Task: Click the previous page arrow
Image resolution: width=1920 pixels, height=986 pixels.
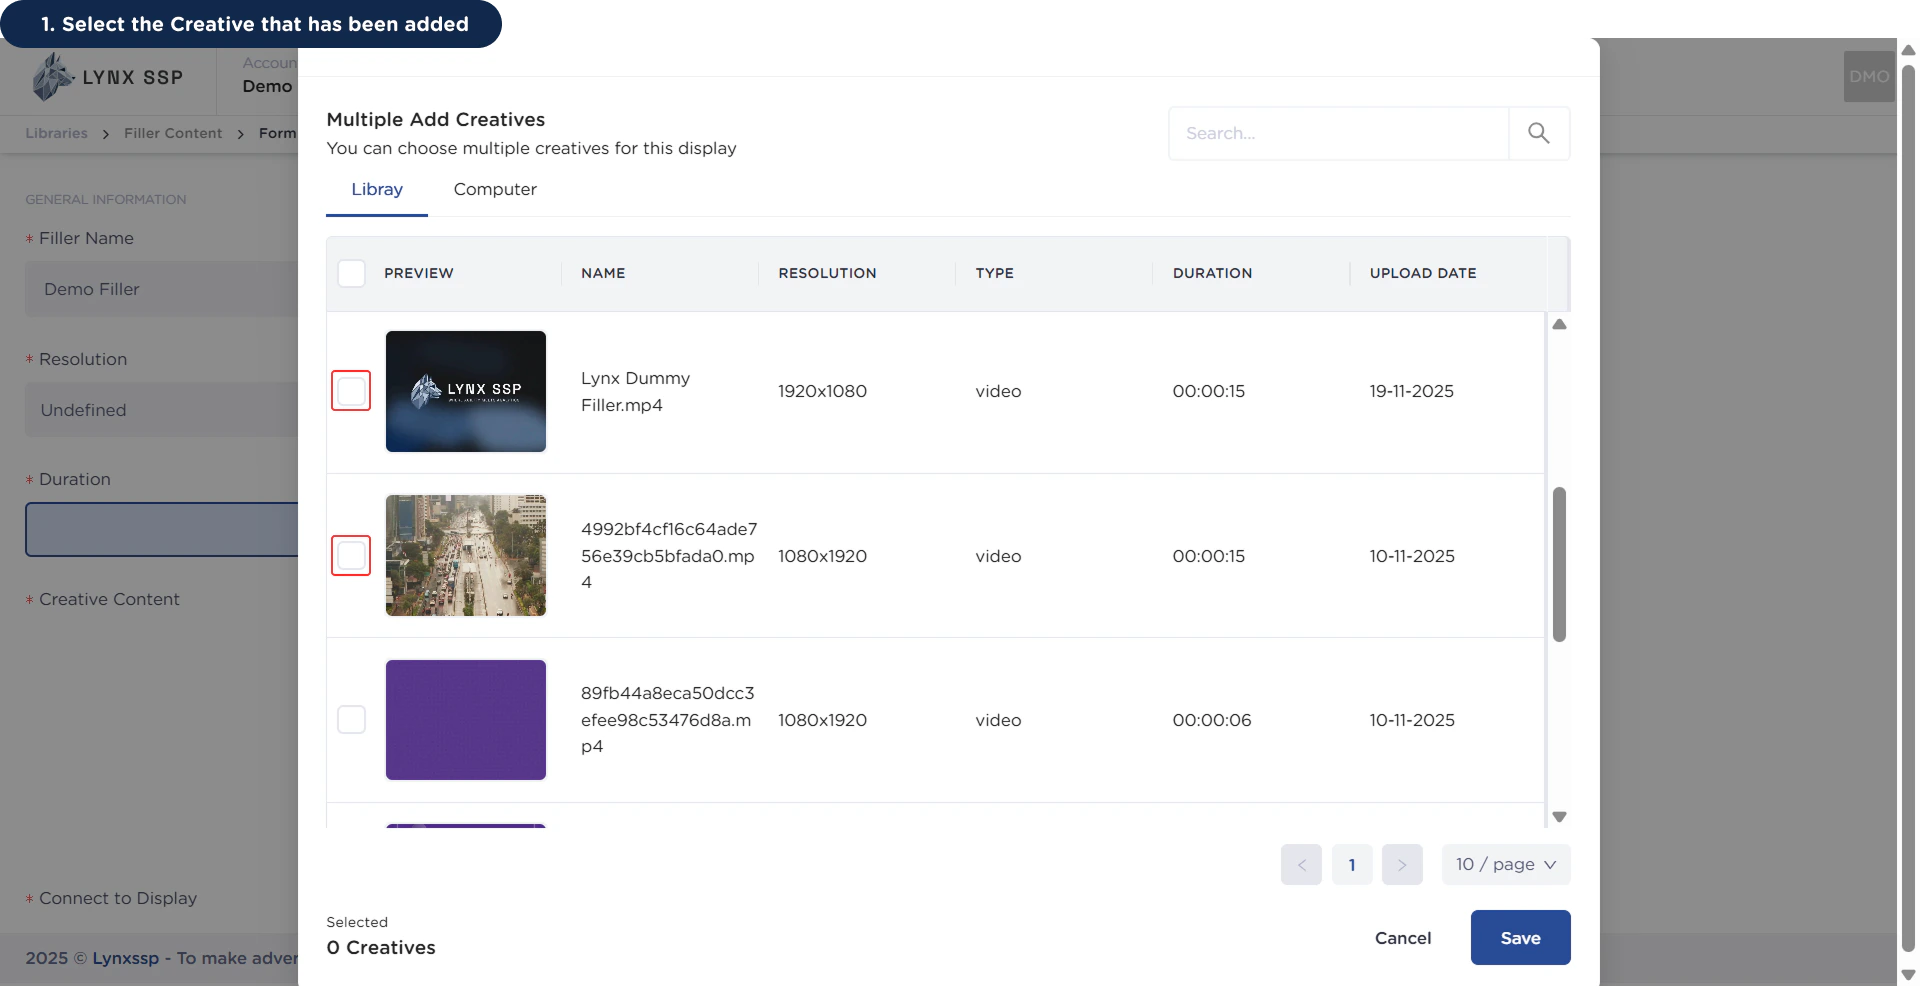Action: tap(1301, 864)
